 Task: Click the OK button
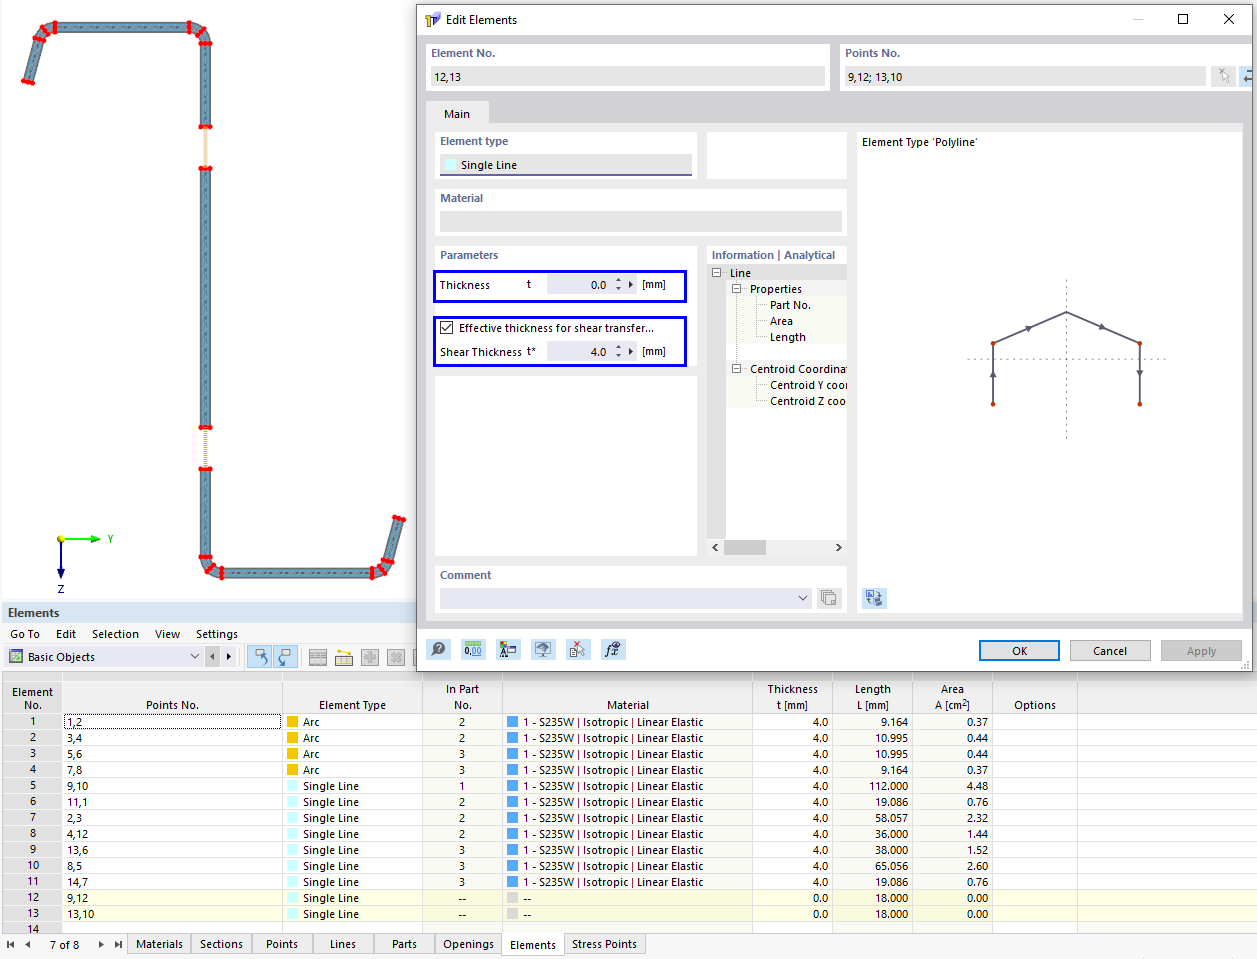(x=1019, y=651)
